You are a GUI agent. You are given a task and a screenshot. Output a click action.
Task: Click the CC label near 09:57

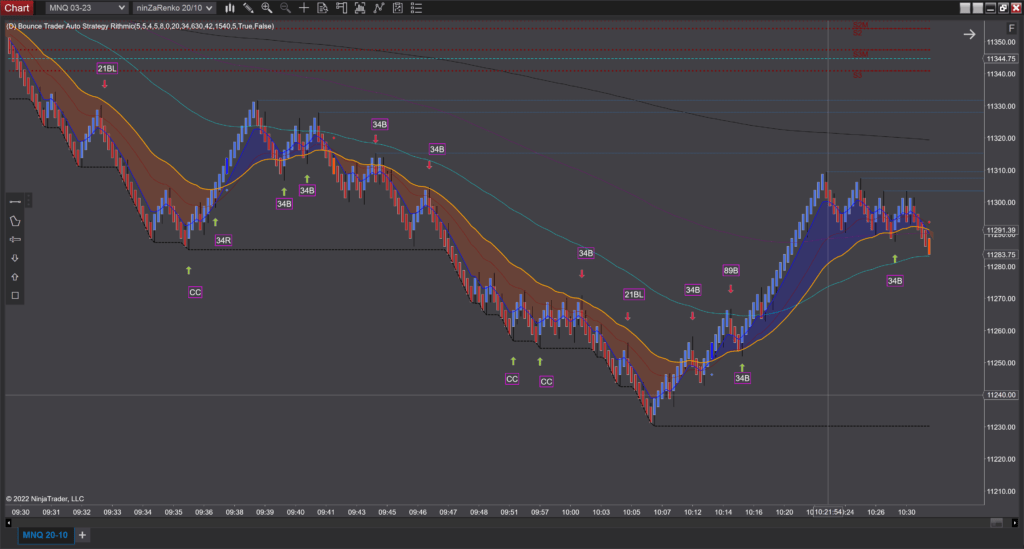coord(546,381)
